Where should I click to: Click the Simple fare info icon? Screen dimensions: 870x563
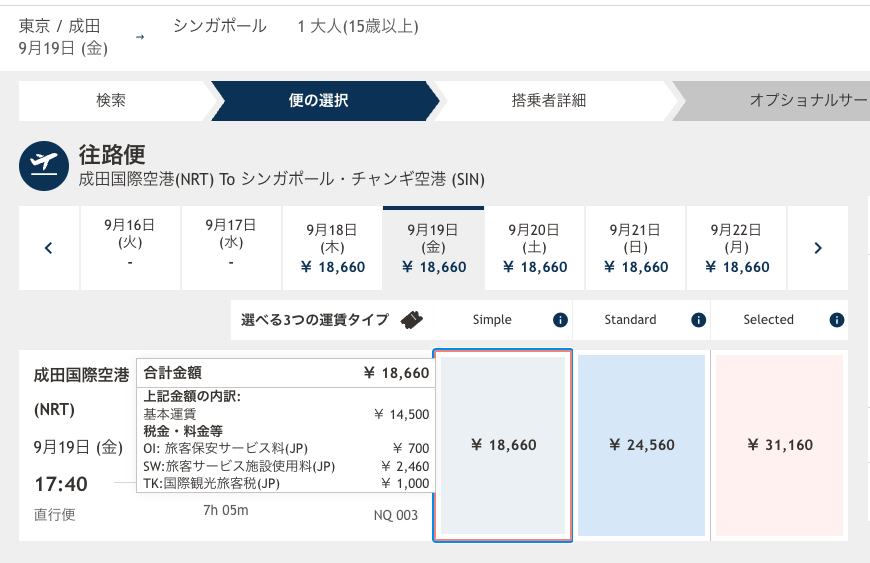coord(560,320)
